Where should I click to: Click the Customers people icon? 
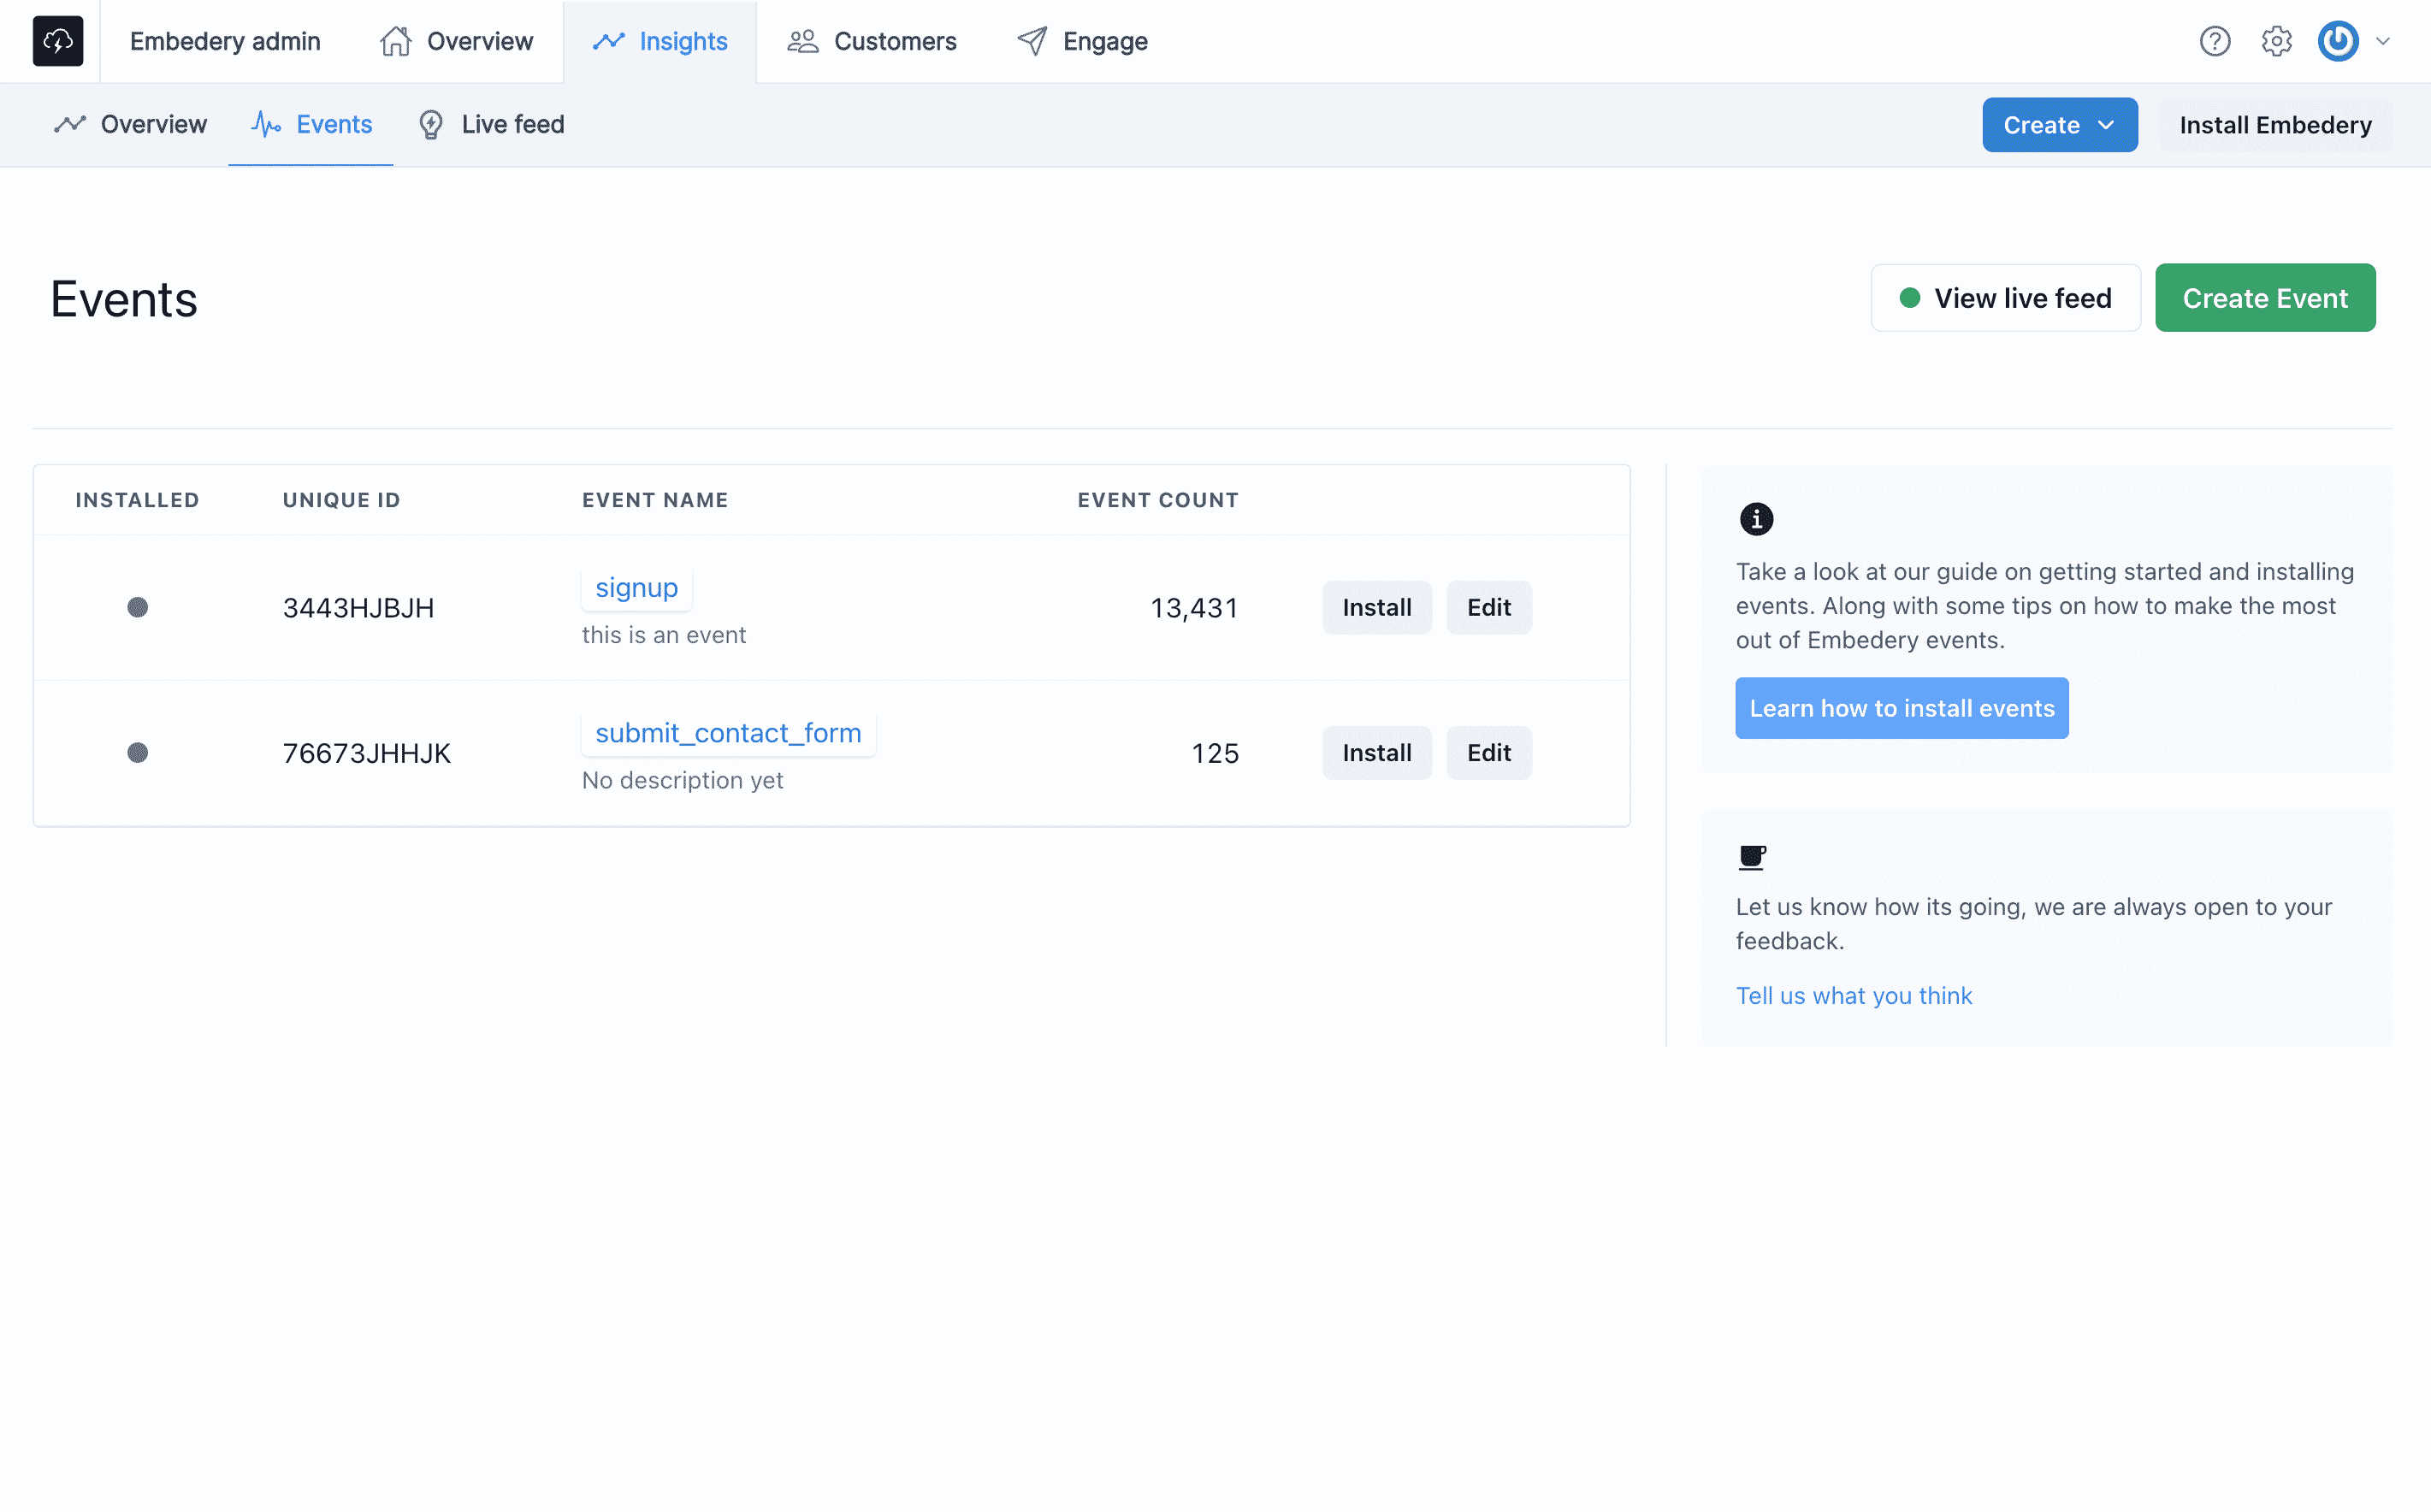click(x=807, y=40)
